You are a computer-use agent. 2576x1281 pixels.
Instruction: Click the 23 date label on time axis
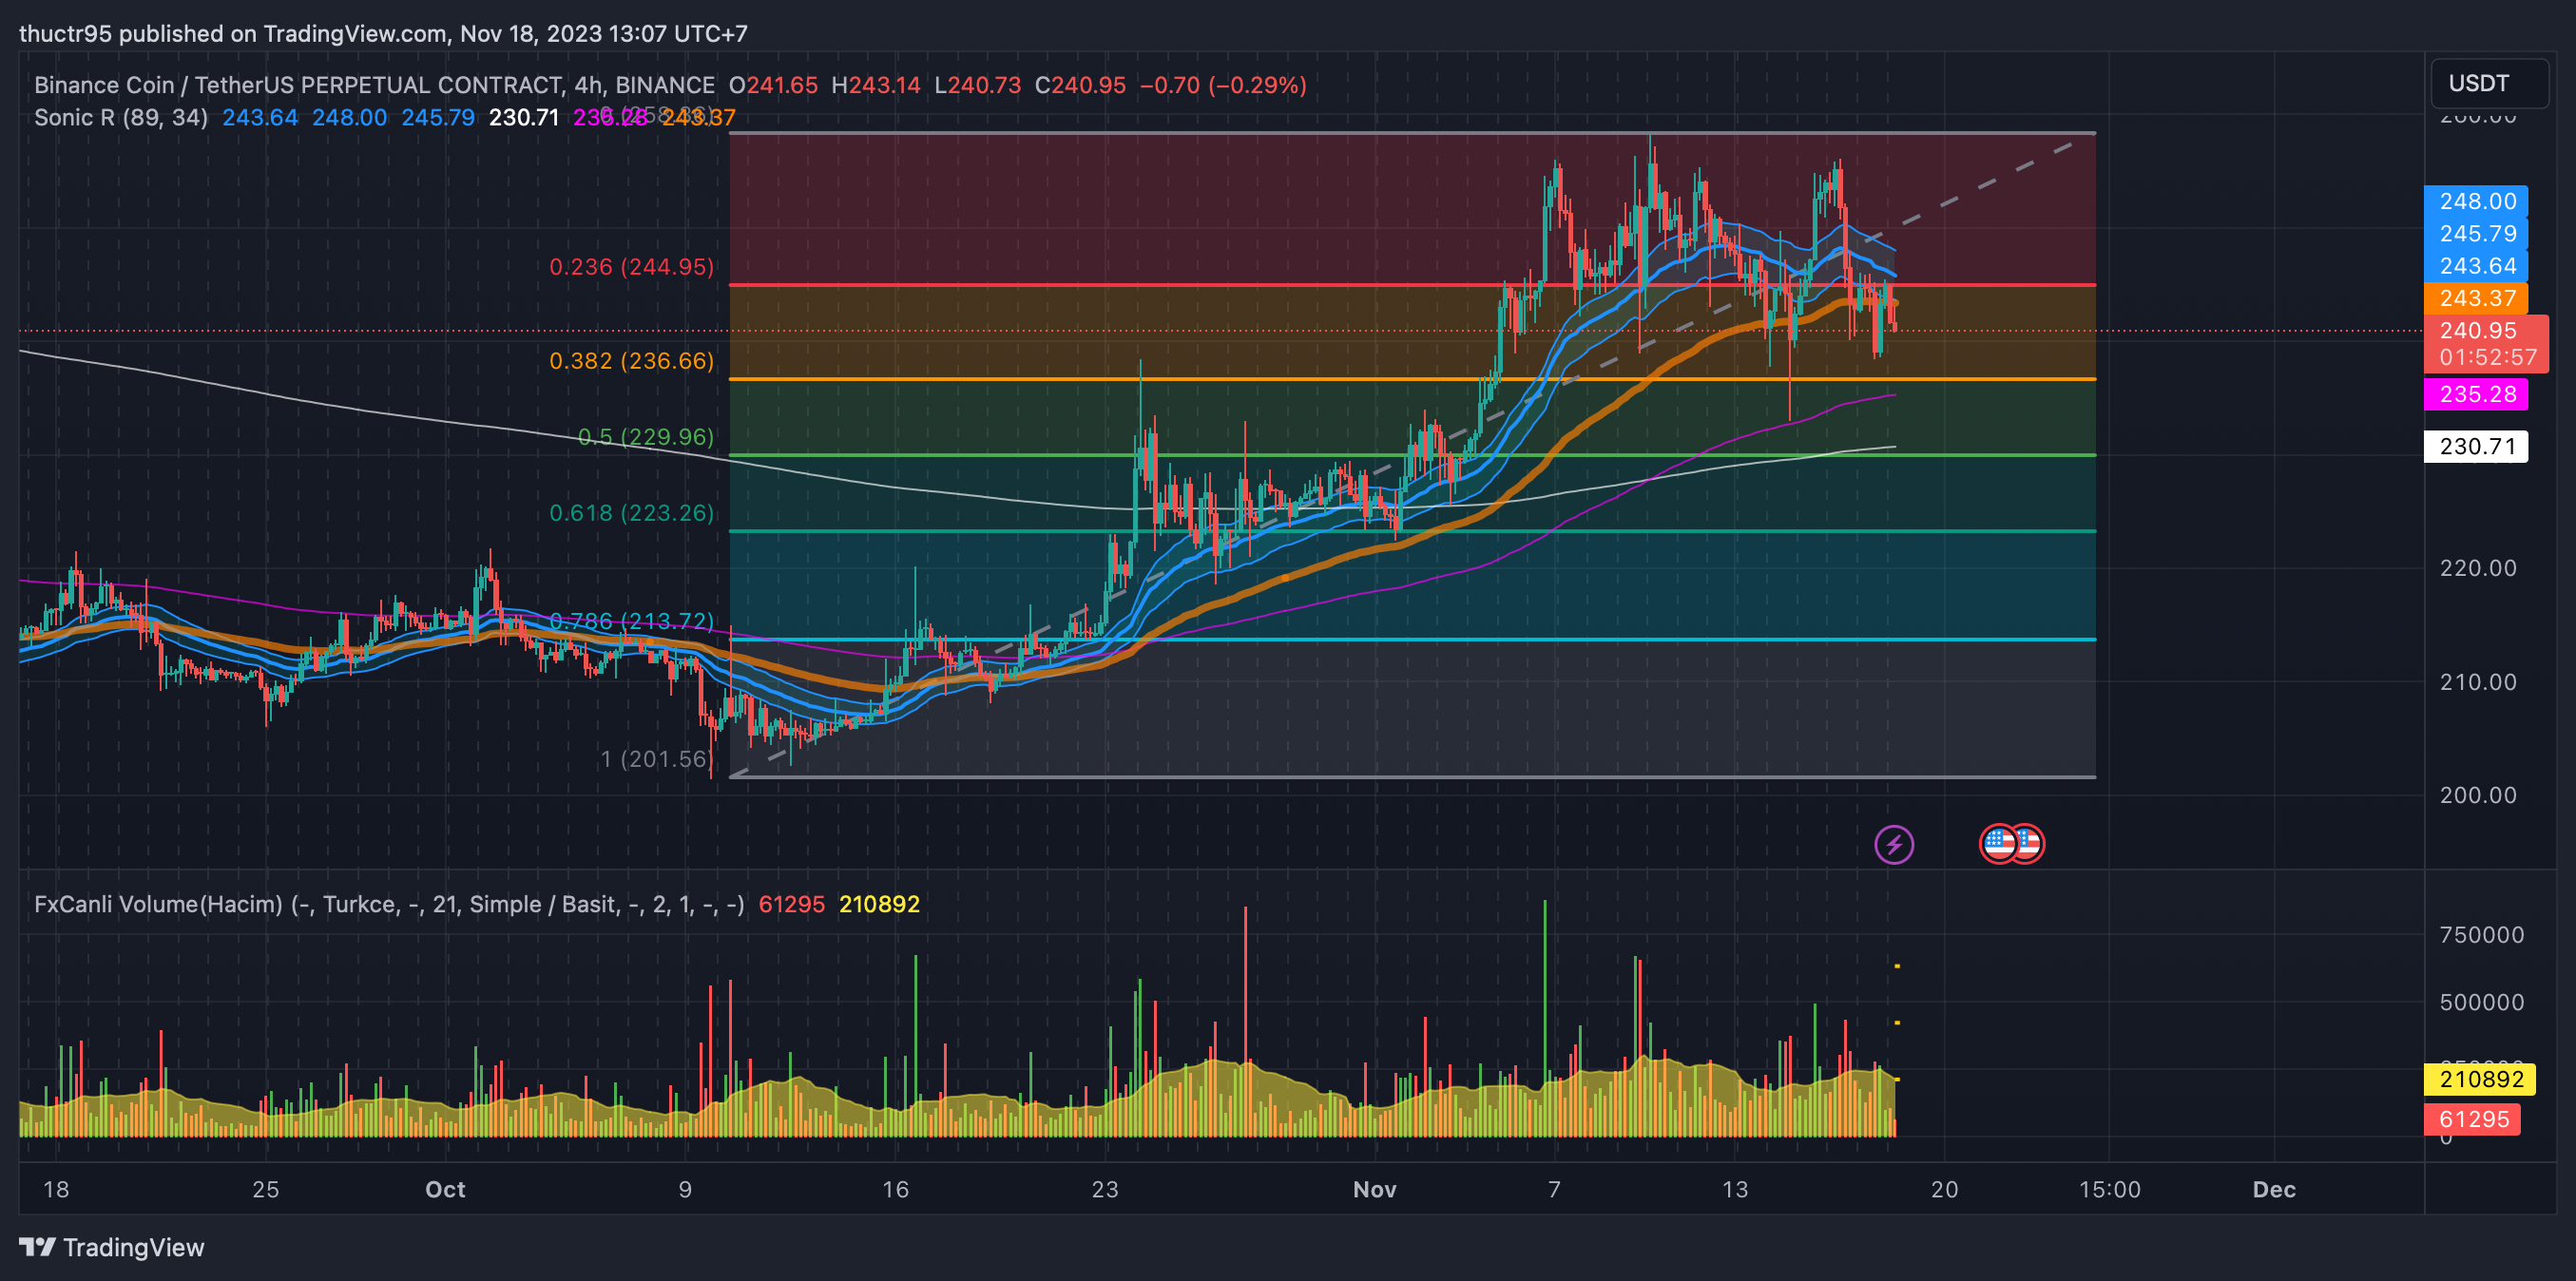pos(1104,1189)
